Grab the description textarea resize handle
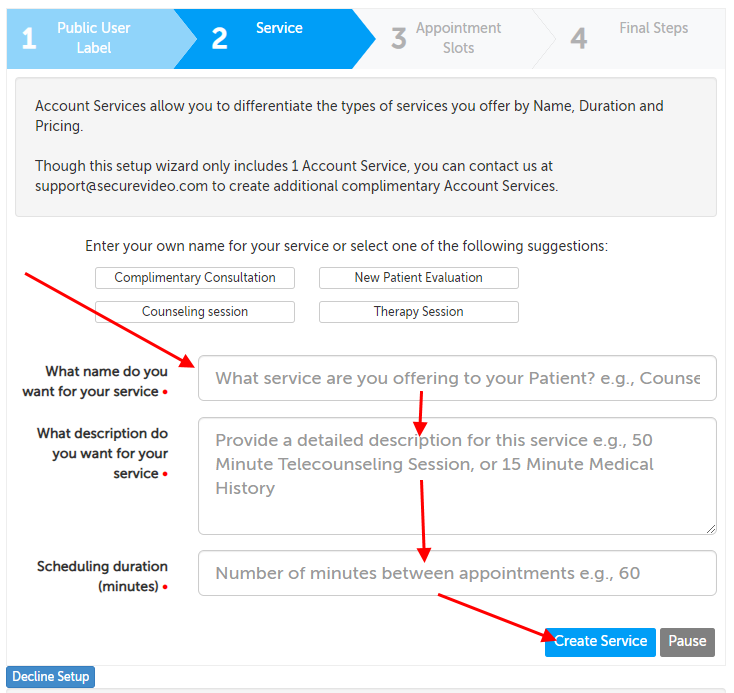The image size is (734, 693). [x=711, y=529]
